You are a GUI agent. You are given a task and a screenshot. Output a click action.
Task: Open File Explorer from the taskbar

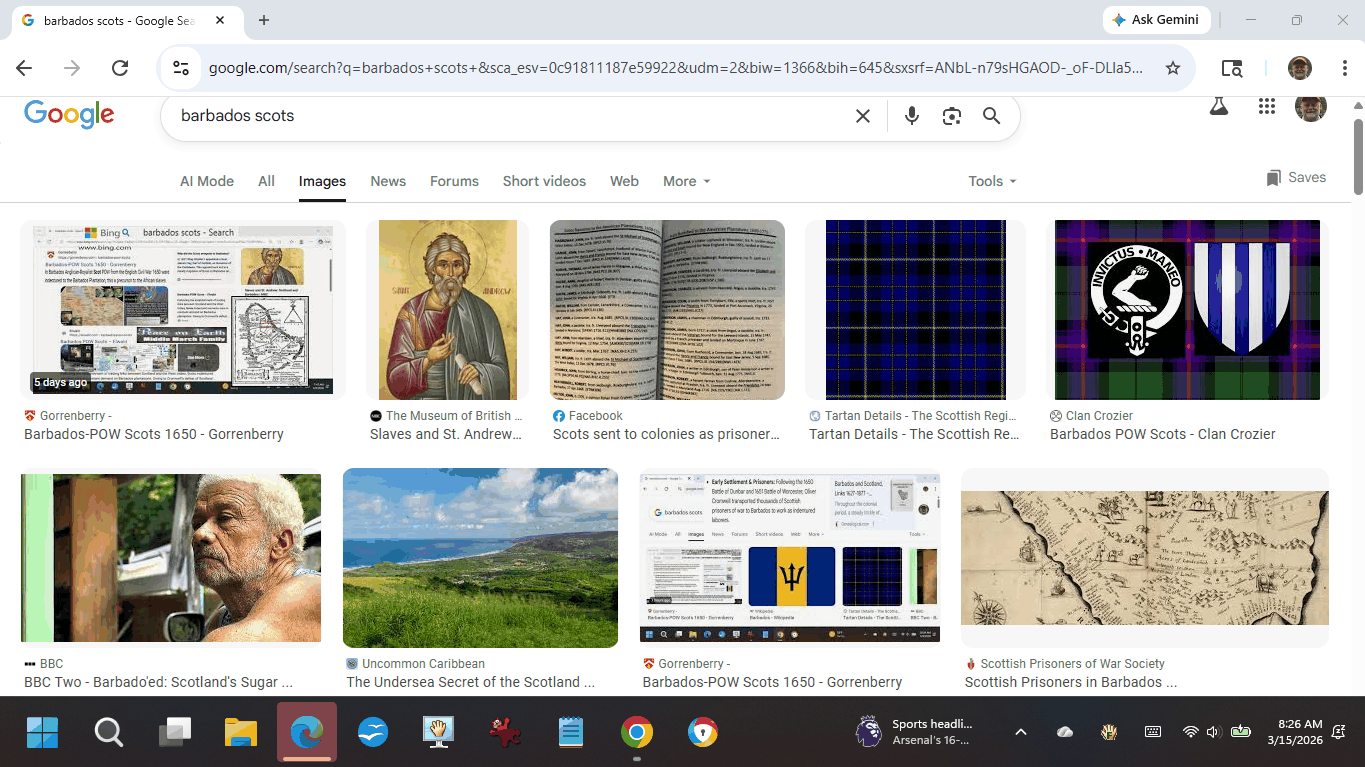point(241,732)
